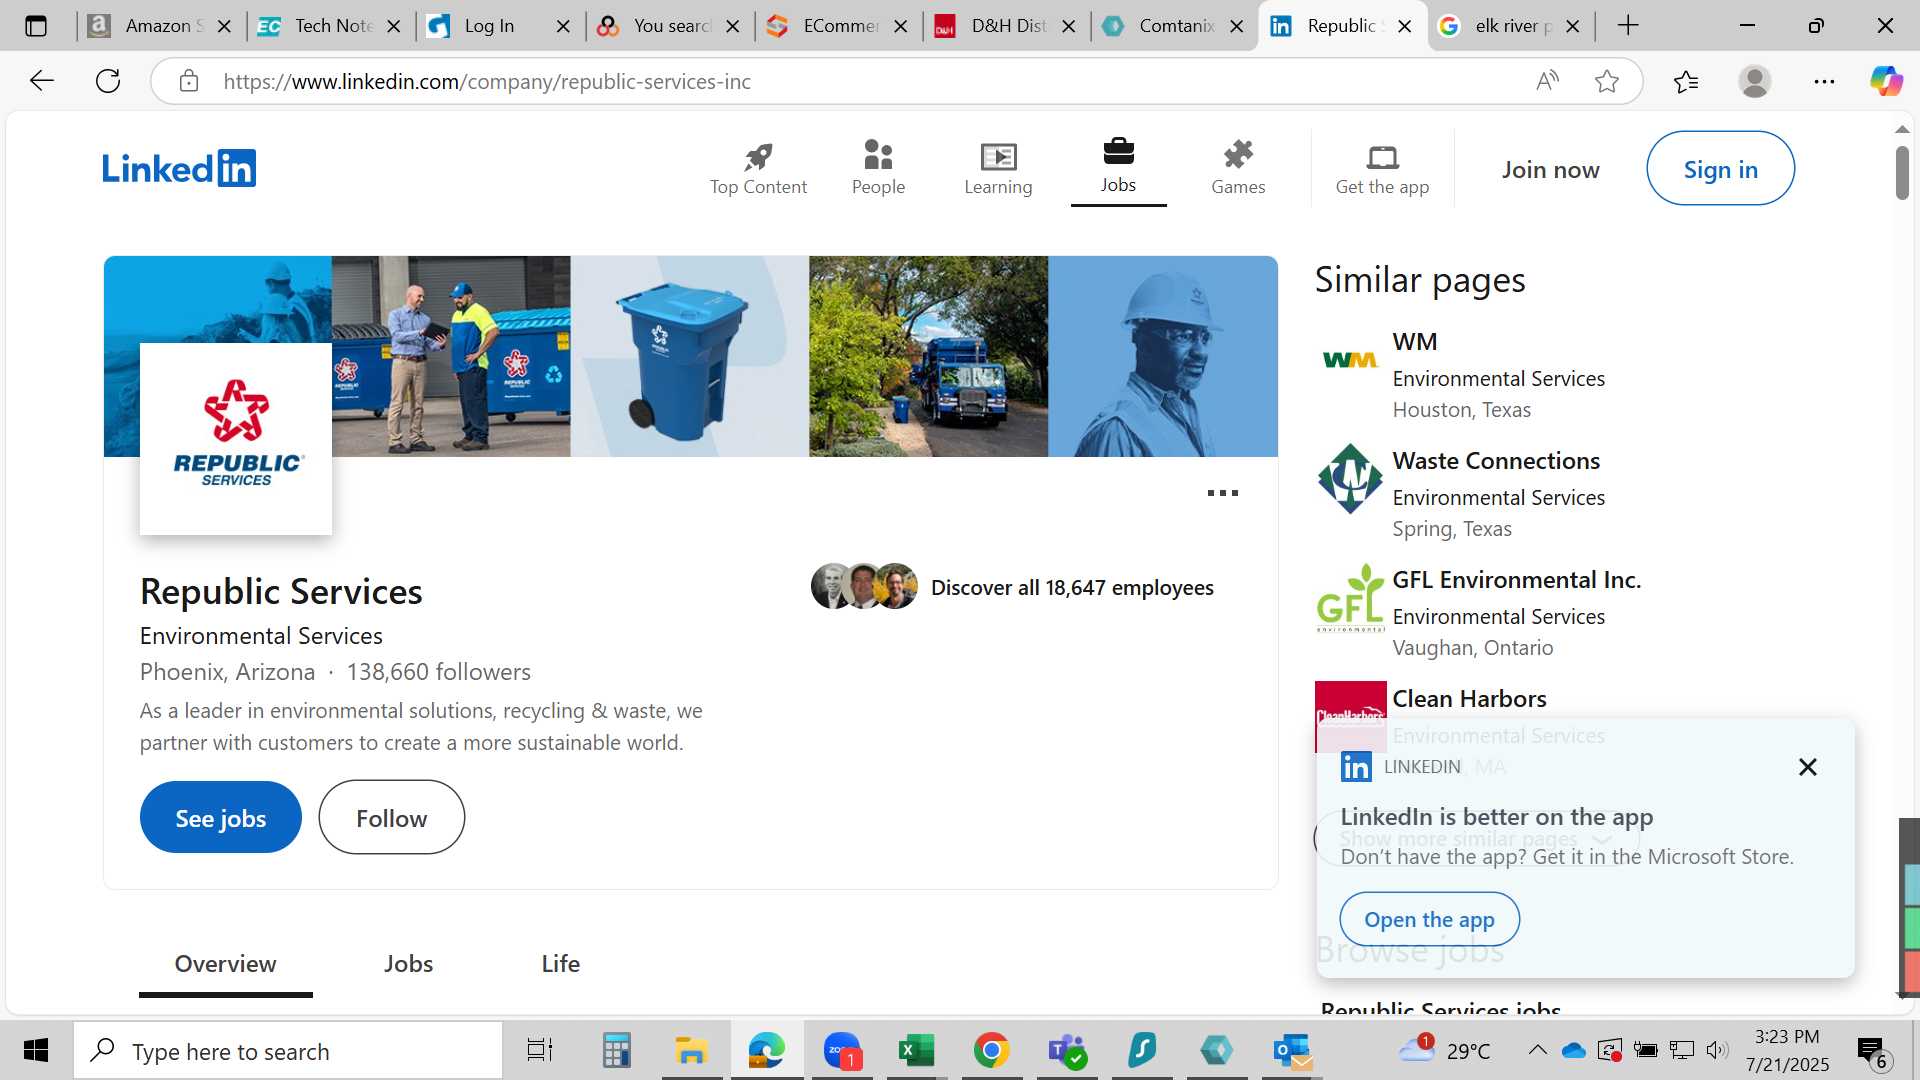Click Discover all 18,647 employees link

(x=1072, y=588)
